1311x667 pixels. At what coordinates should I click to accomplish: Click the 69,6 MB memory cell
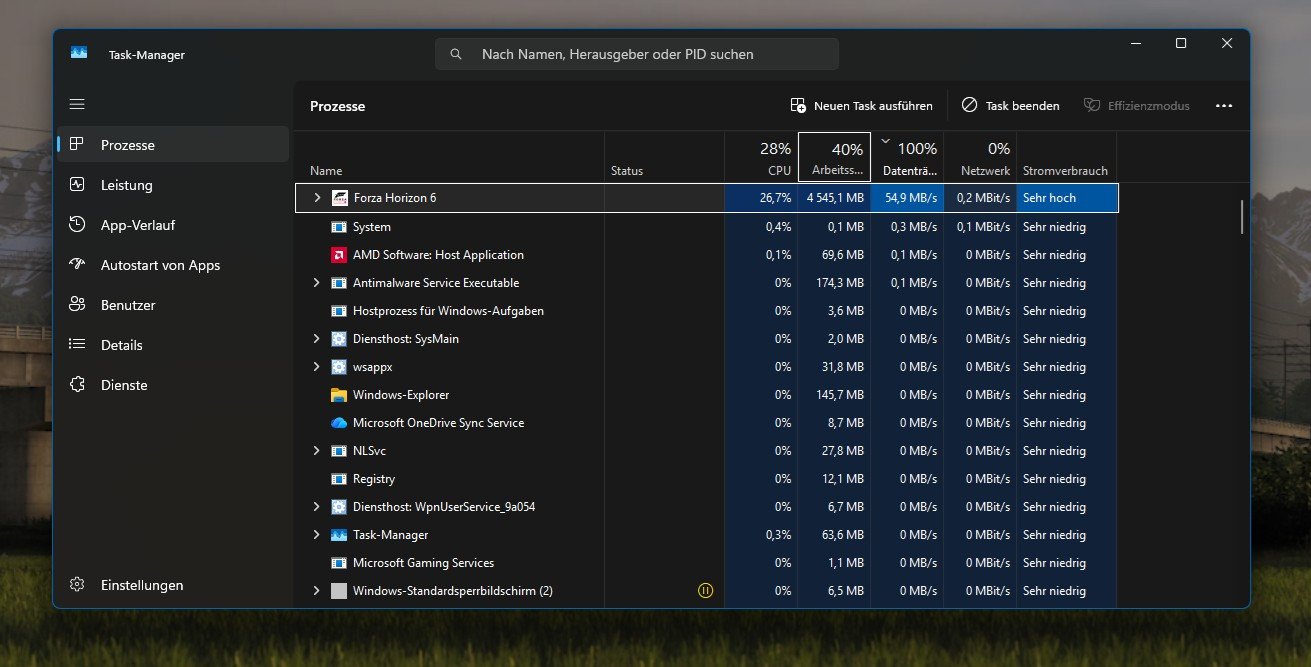pyautogui.click(x=835, y=255)
